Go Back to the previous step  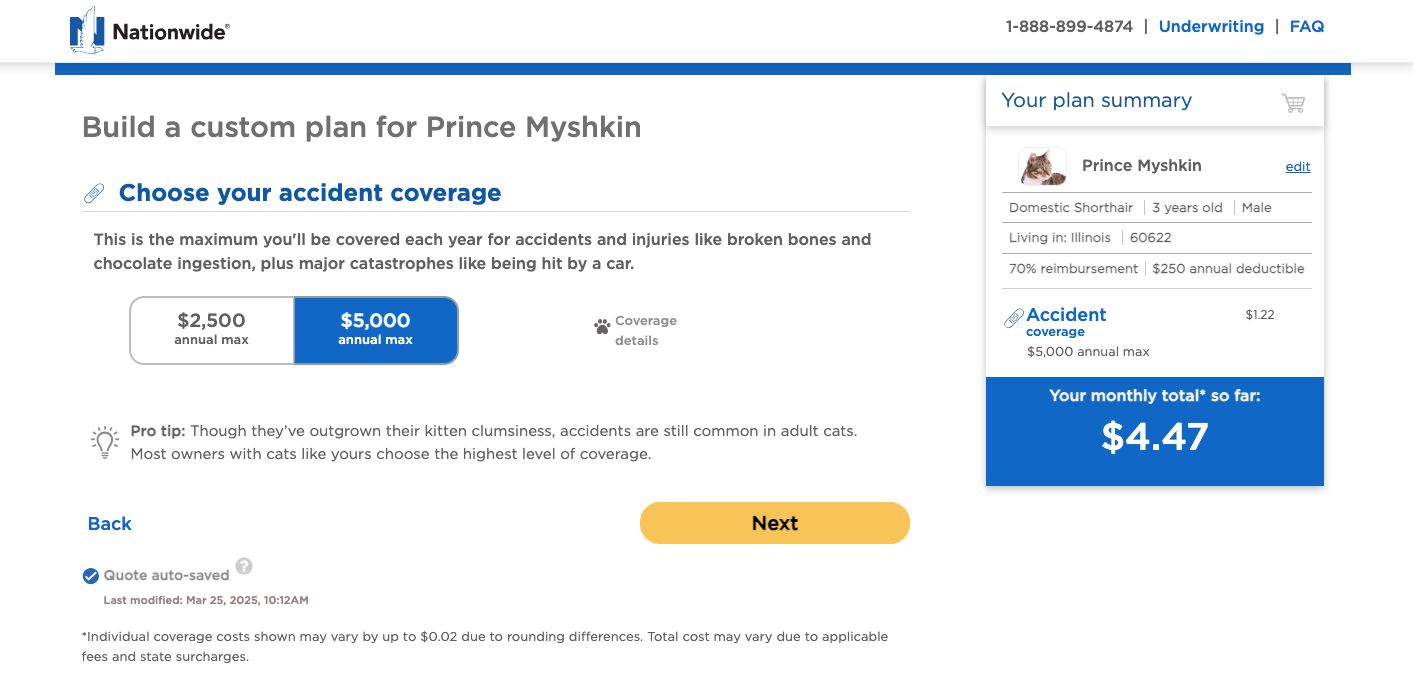(110, 524)
